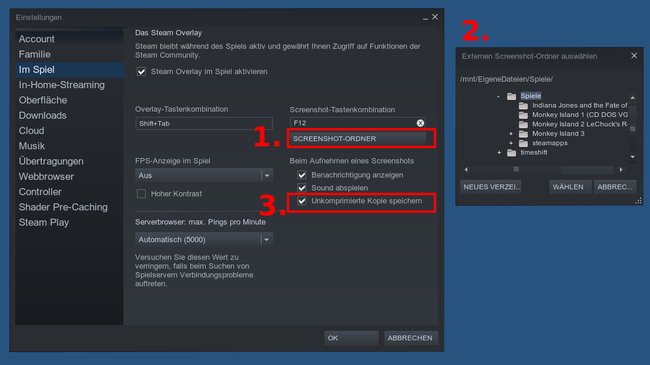Screen dimensions: 650x365
Task: Expand the steamapps folder node
Action: click(x=511, y=144)
